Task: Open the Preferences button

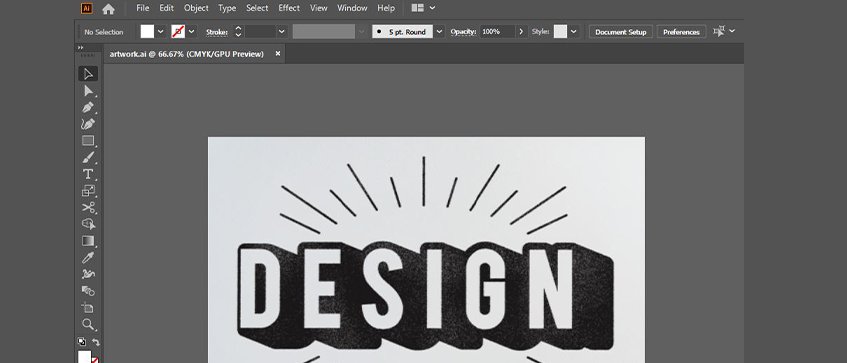Action: click(x=681, y=32)
